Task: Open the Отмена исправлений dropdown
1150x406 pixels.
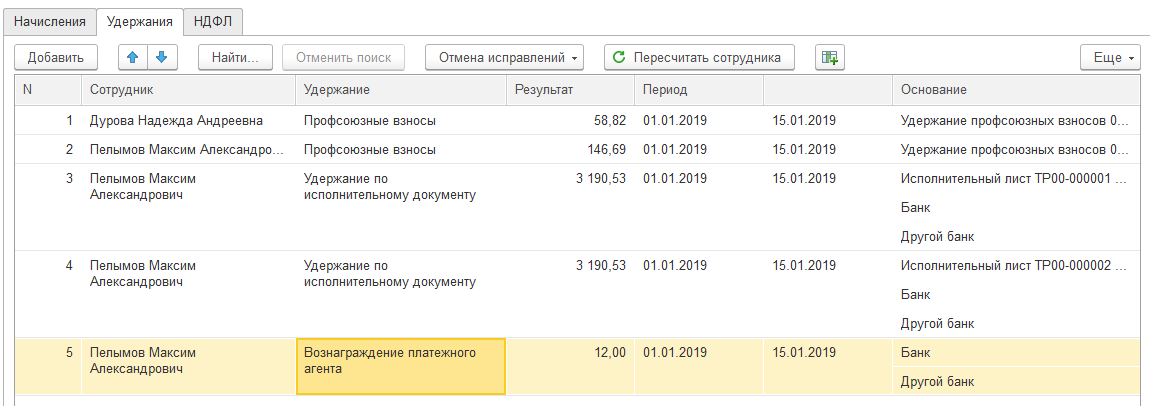Action: [x=509, y=57]
